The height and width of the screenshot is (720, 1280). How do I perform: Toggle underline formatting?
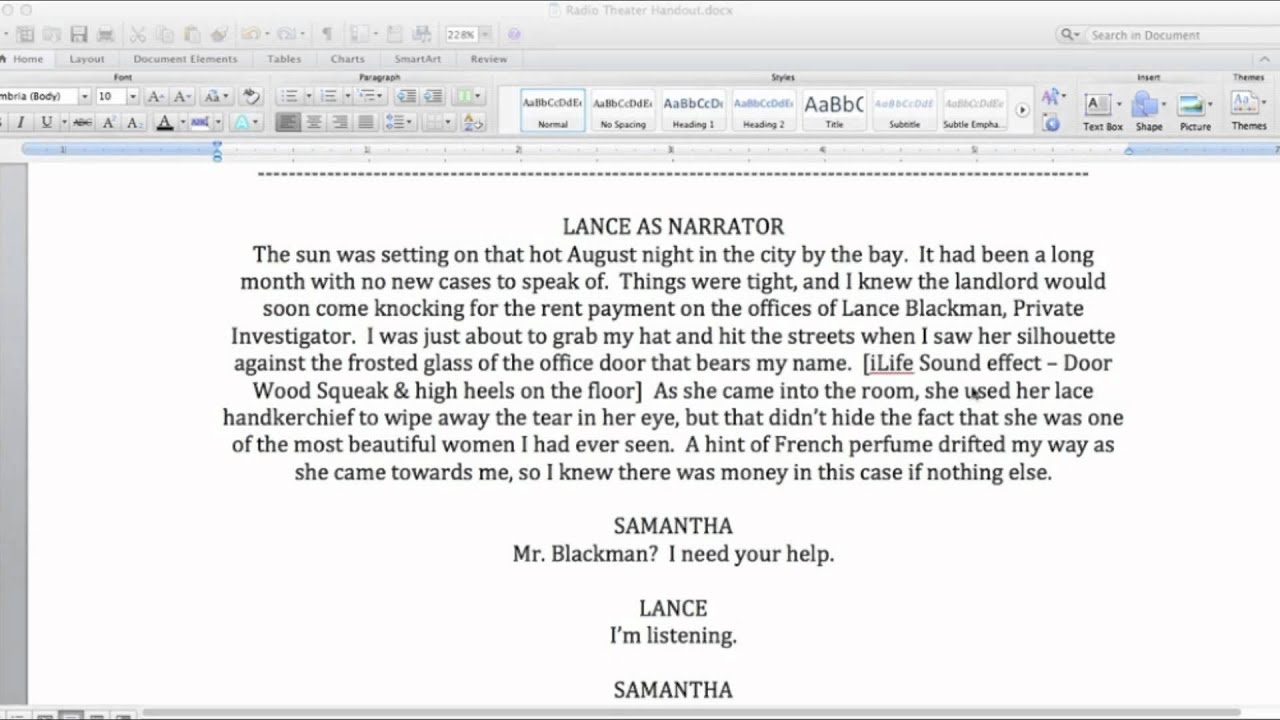pos(46,122)
